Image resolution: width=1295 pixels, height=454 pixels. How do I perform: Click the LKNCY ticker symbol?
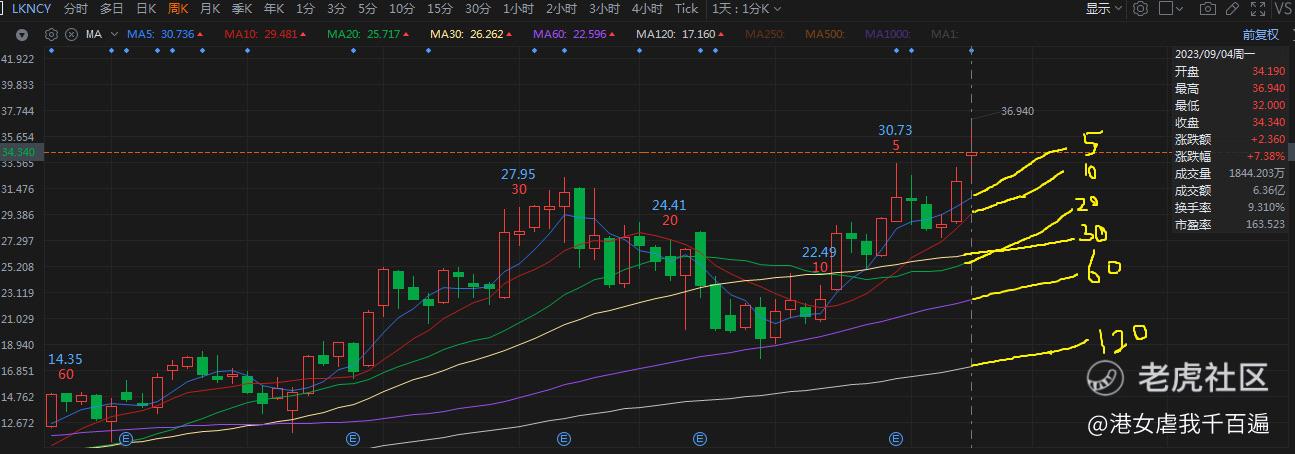[x=31, y=9]
